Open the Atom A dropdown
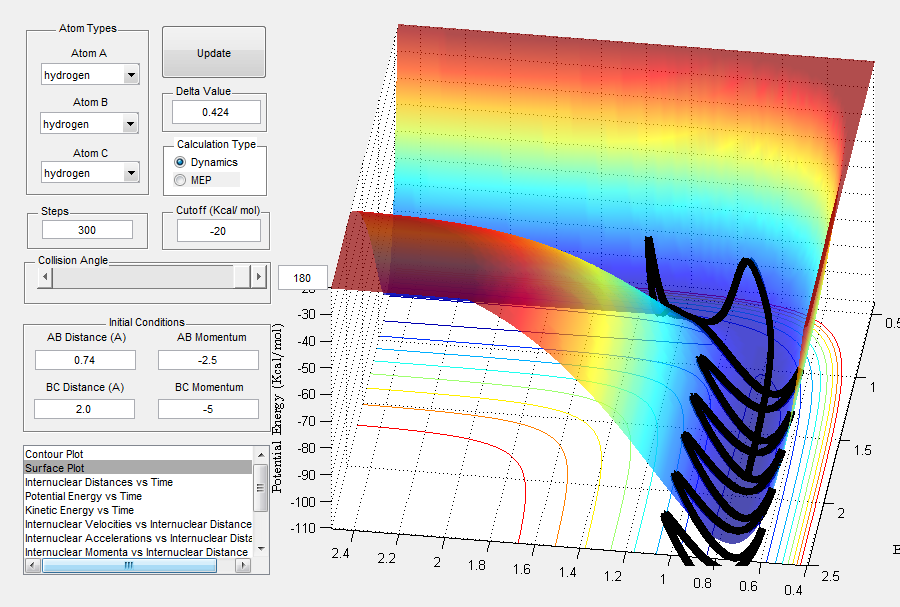This screenshot has height=607, width=900. [90, 75]
